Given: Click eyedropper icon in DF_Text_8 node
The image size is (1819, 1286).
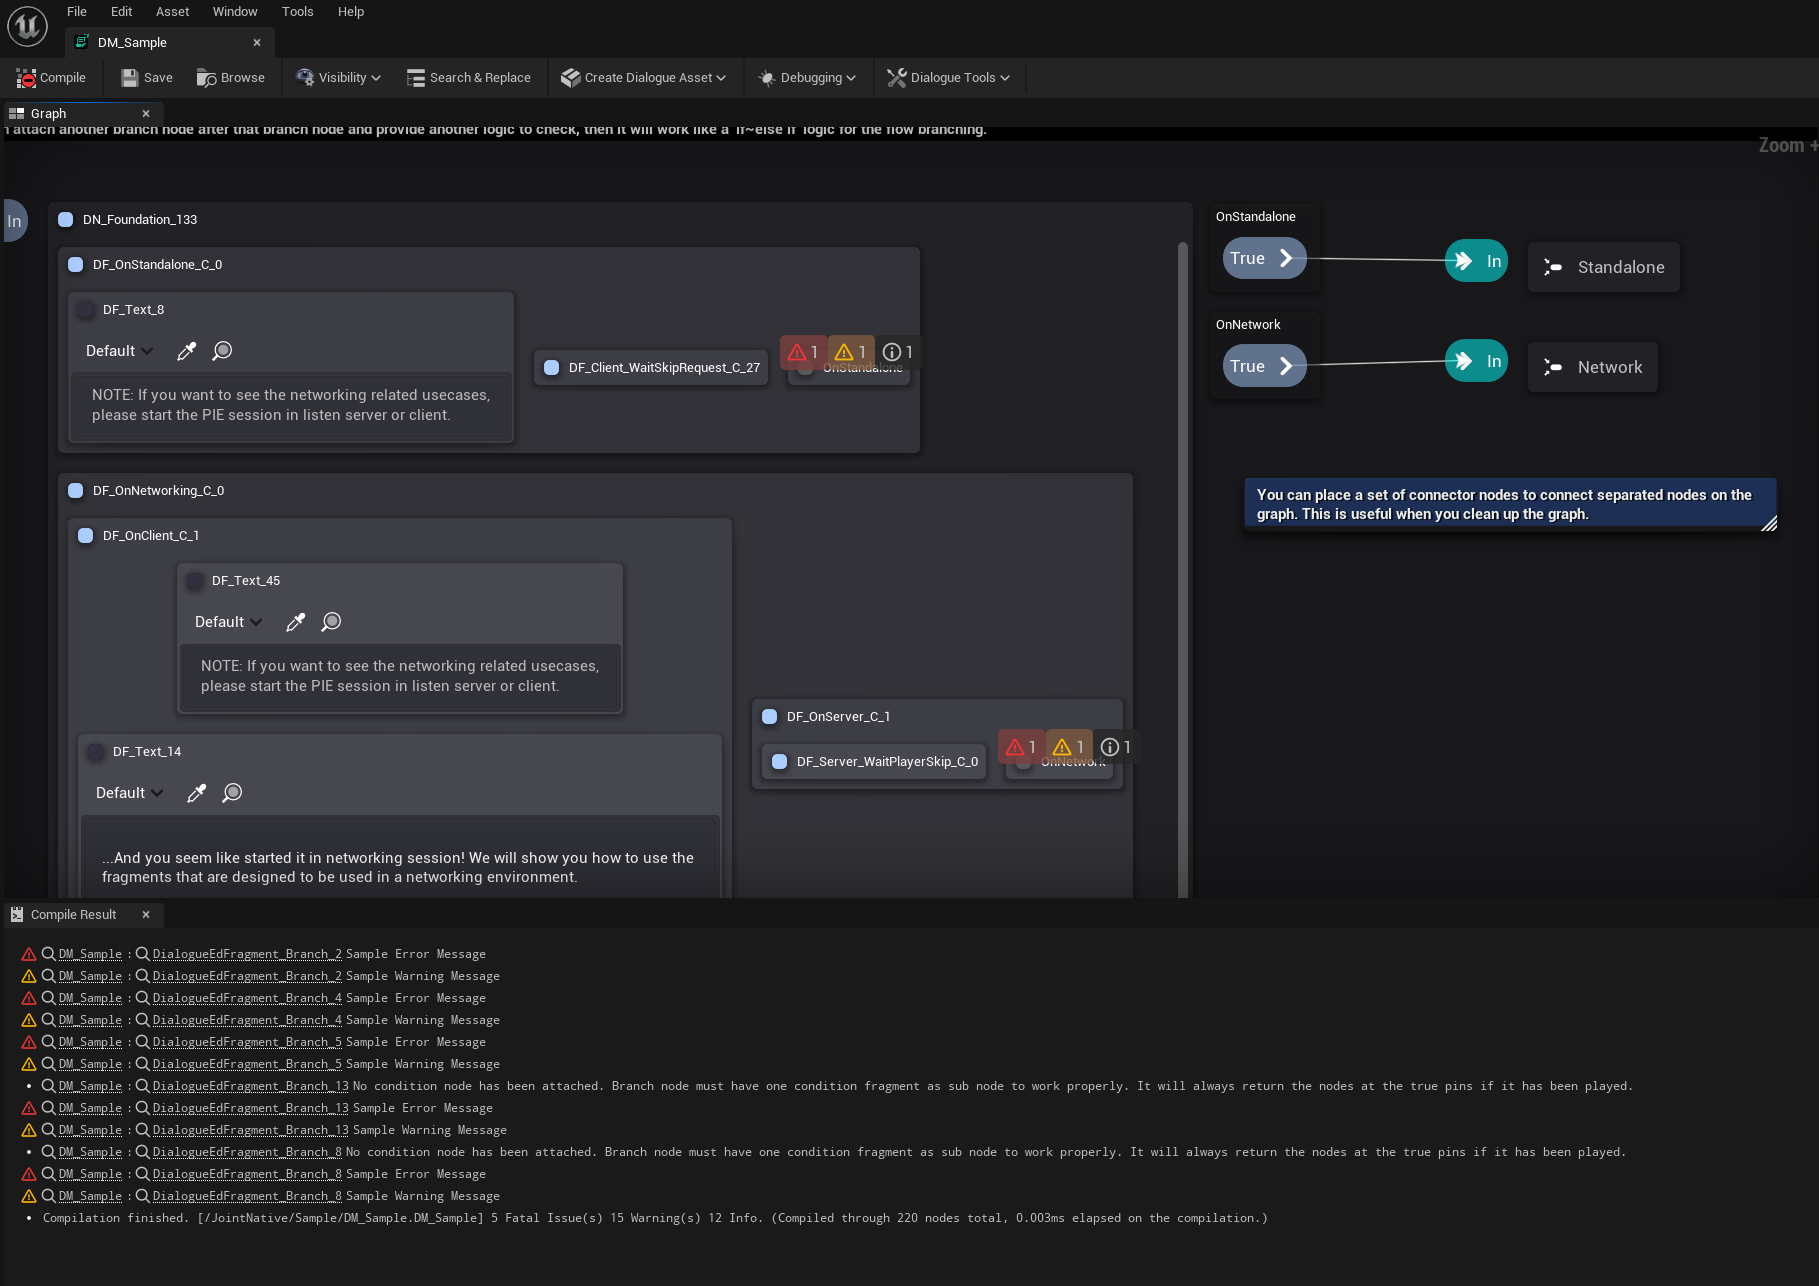Looking at the screenshot, I should (x=187, y=351).
